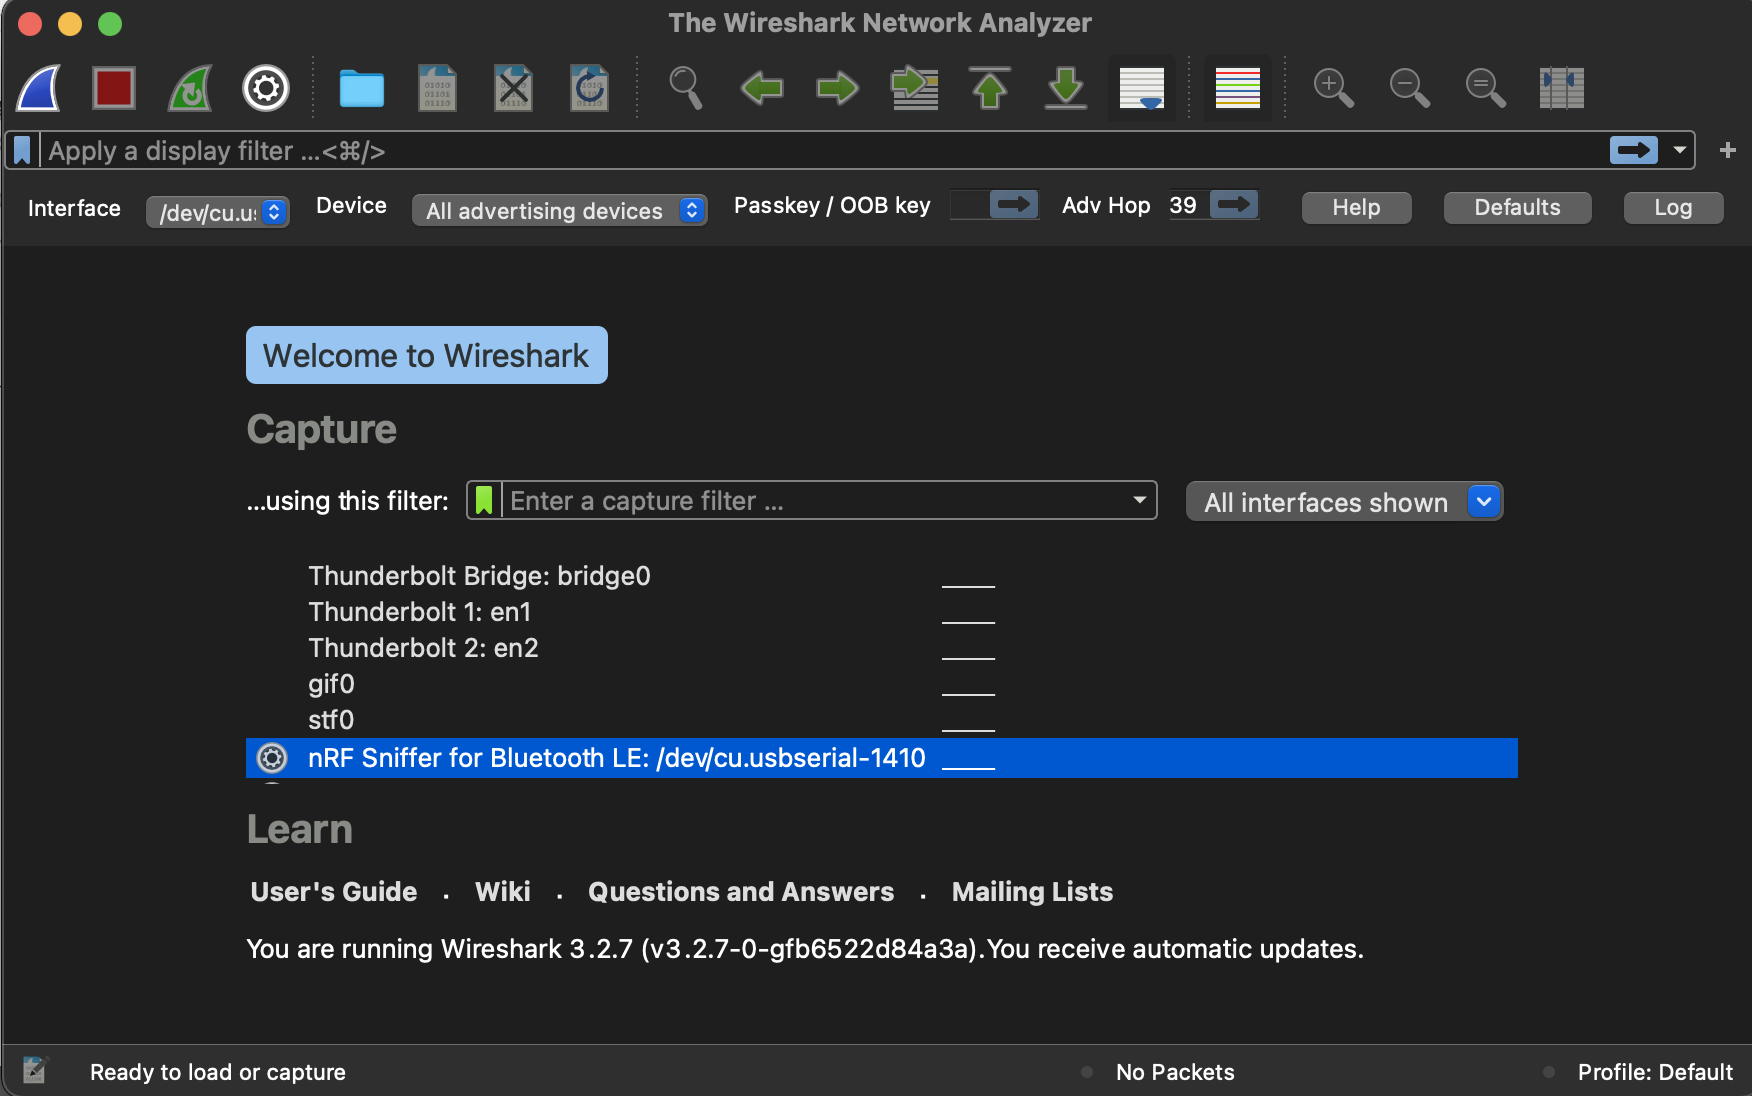Open capture options gear icon
This screenshot has height=1096, width=1752.
point(266,88)
